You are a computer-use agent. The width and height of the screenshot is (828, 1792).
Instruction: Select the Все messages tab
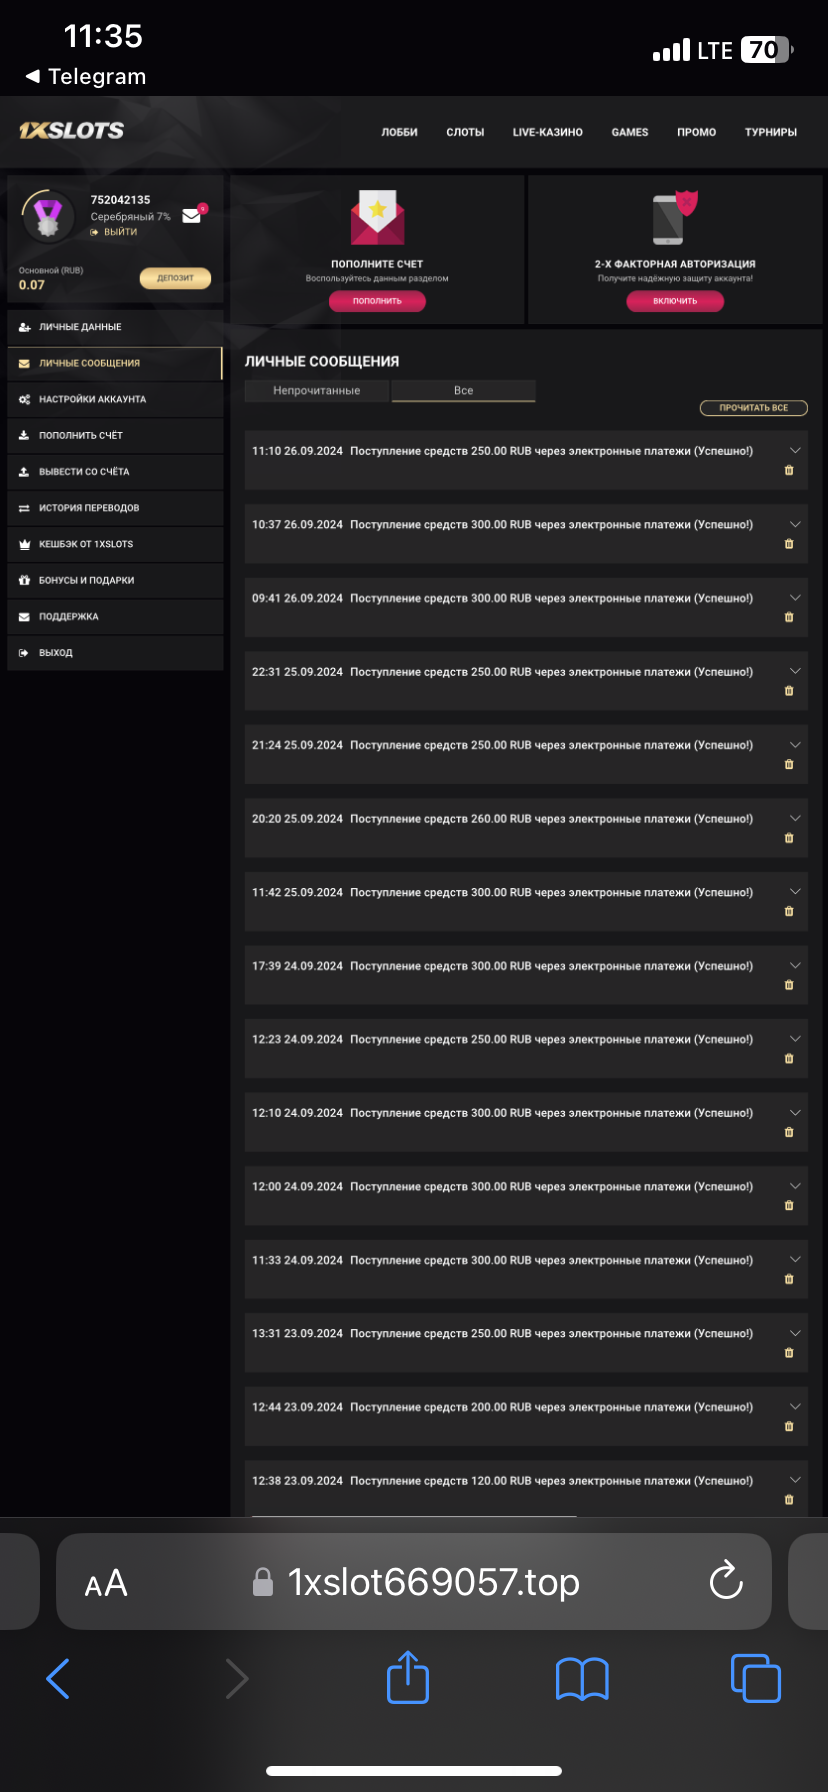click(x=463, y=391)
